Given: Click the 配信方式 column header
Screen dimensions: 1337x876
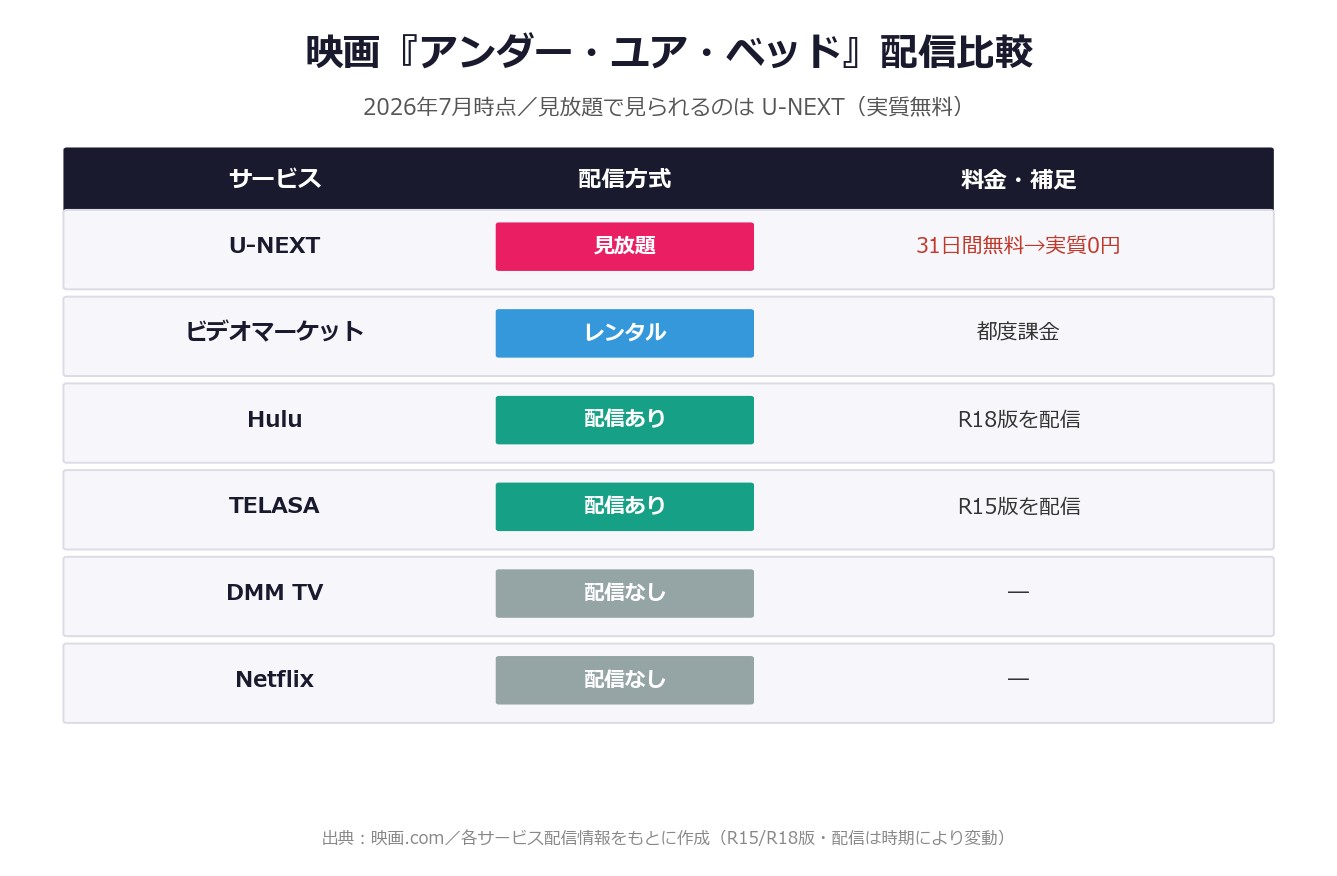Looking at the screenshot, I should (624, 179).
